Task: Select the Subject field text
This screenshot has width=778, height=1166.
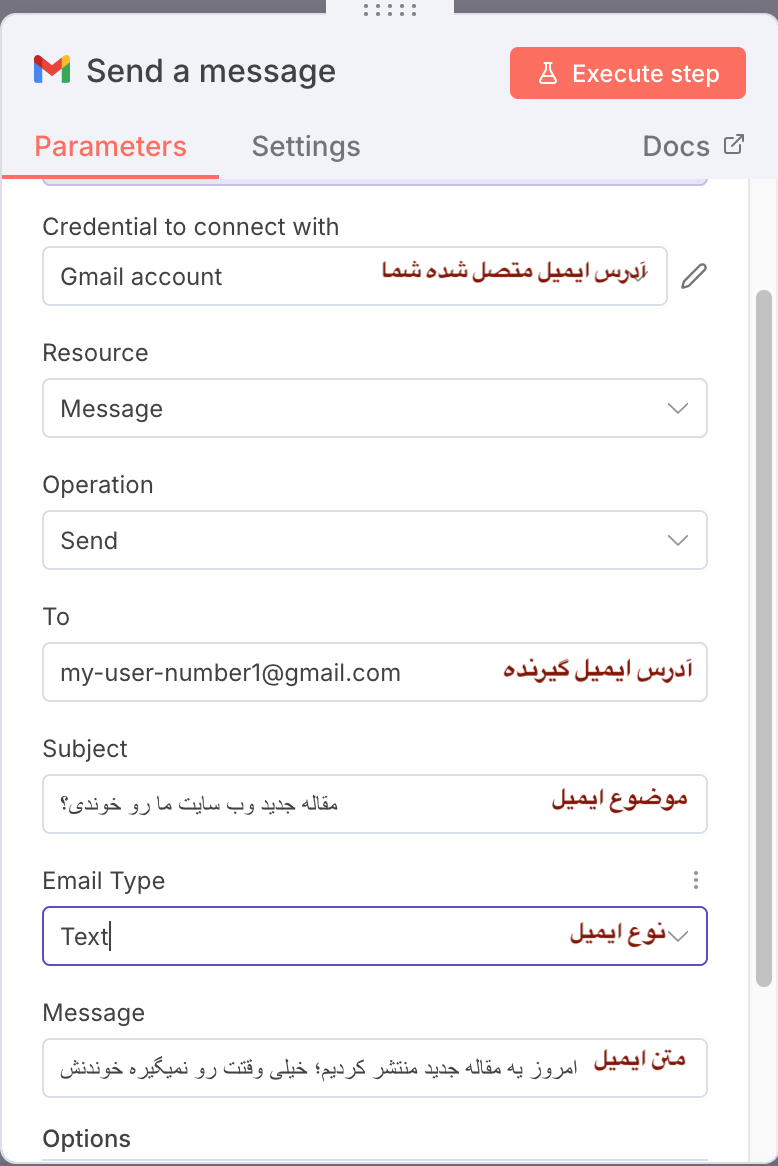Action: click(300, 804)
